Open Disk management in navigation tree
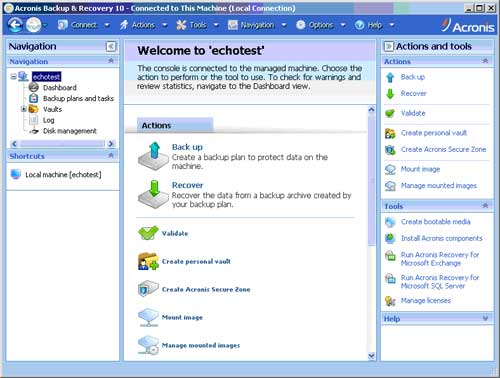Viewport: 500px width, 378px height. pyautogui.click(x=70, y=131)
